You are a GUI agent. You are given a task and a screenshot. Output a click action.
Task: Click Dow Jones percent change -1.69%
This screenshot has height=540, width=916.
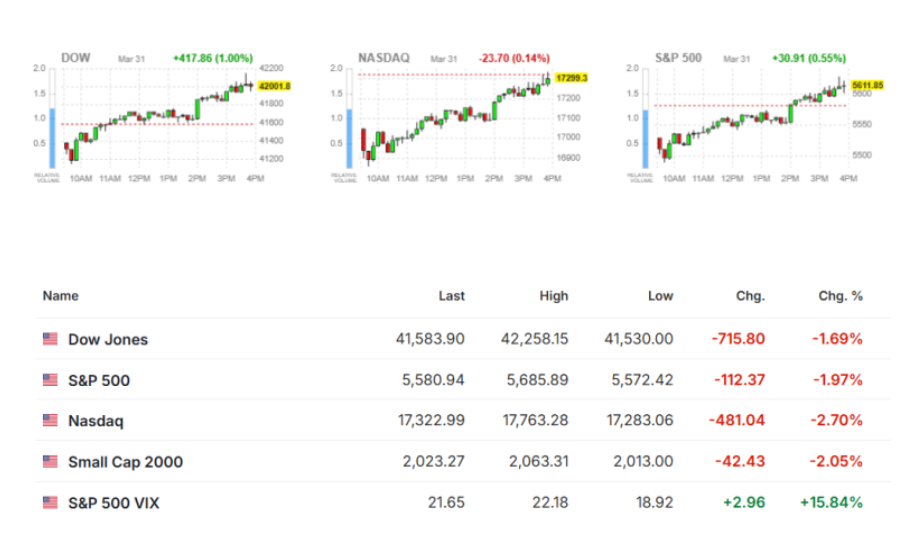pos(837,339)
